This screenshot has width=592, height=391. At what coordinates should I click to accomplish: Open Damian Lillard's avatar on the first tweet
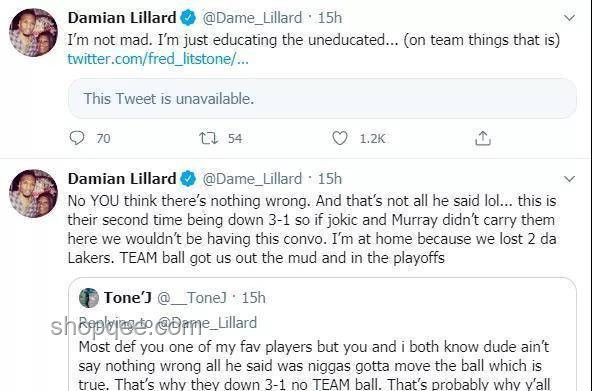pyautogui.click(x=33, y=32)
